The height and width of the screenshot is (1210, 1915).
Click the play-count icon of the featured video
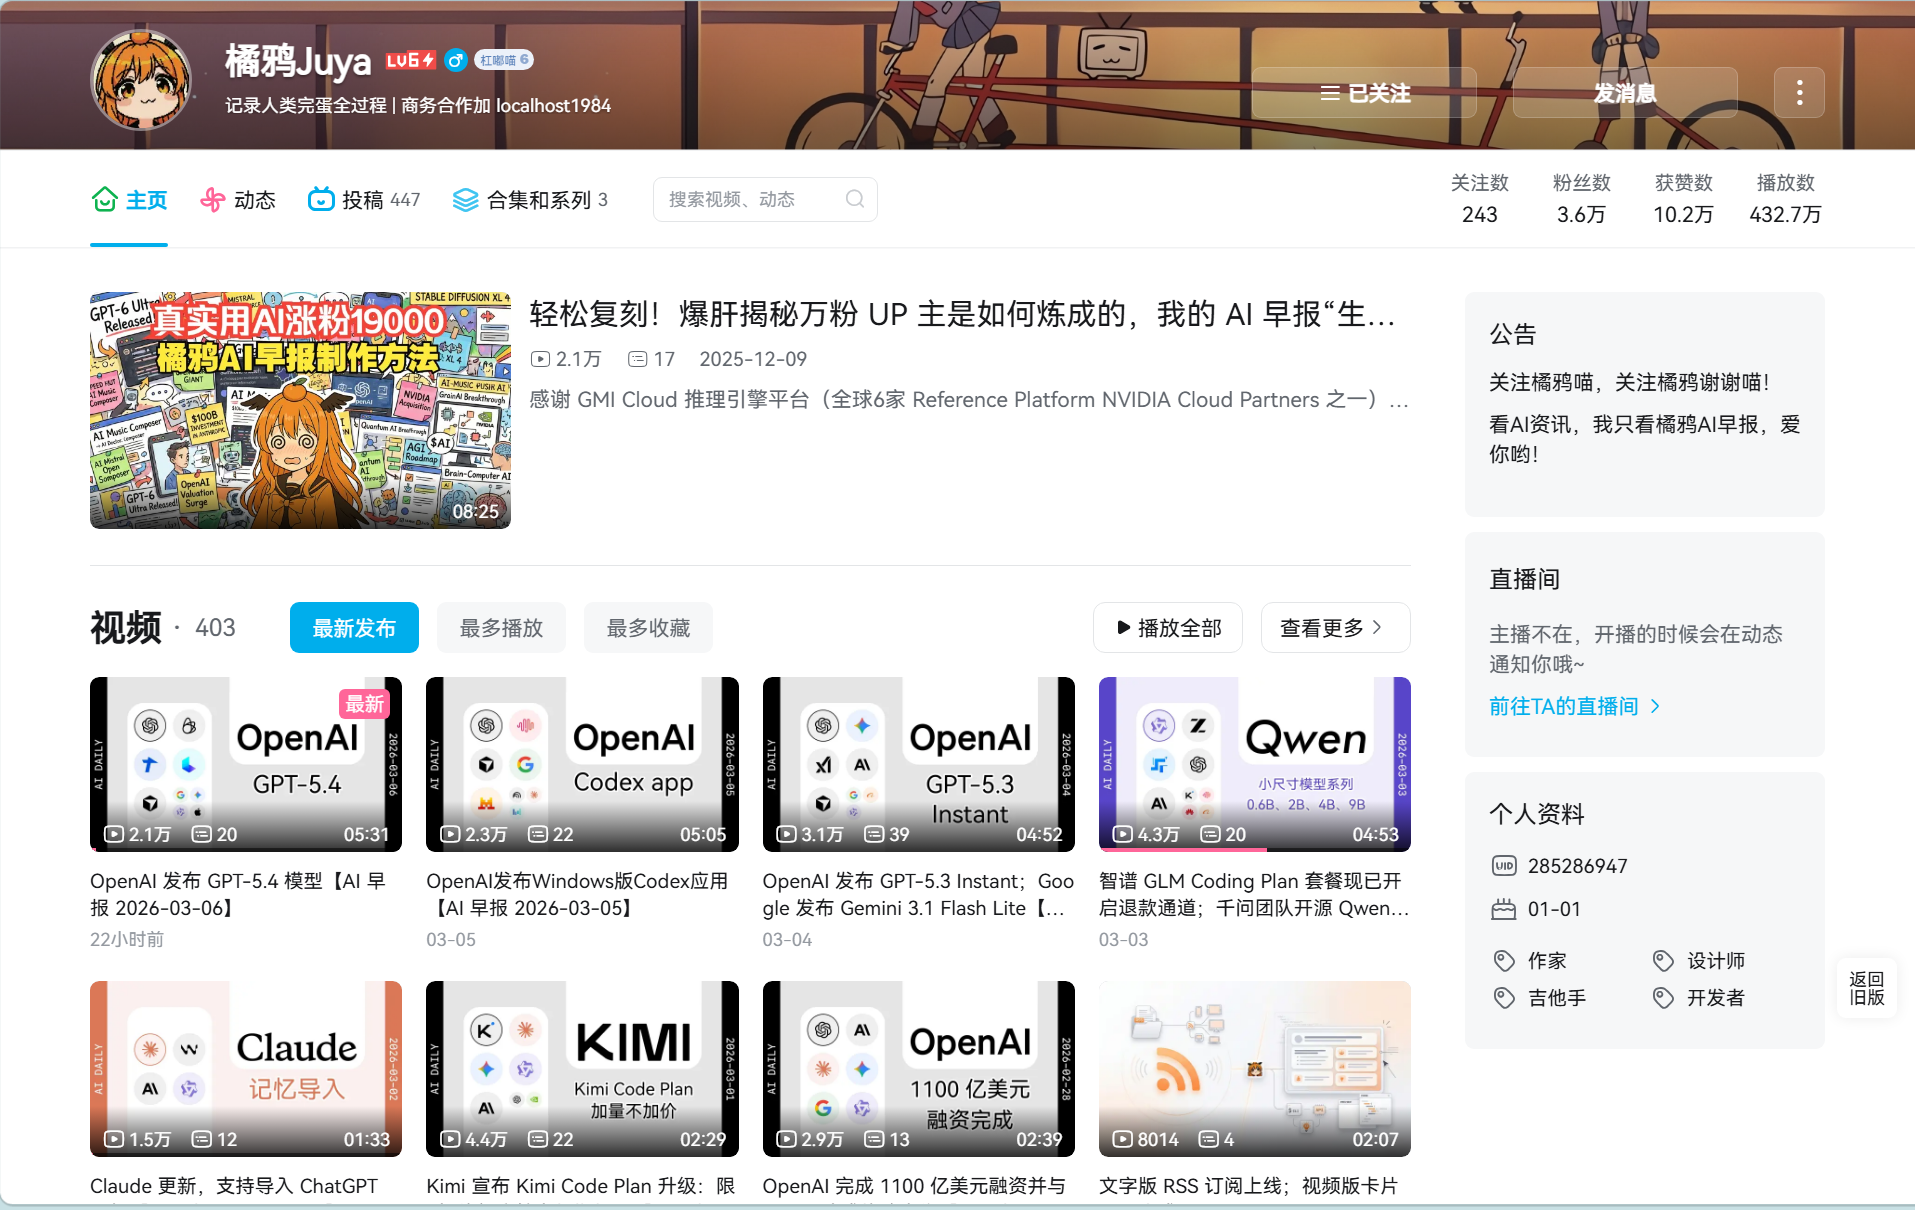tap(540, 359)
